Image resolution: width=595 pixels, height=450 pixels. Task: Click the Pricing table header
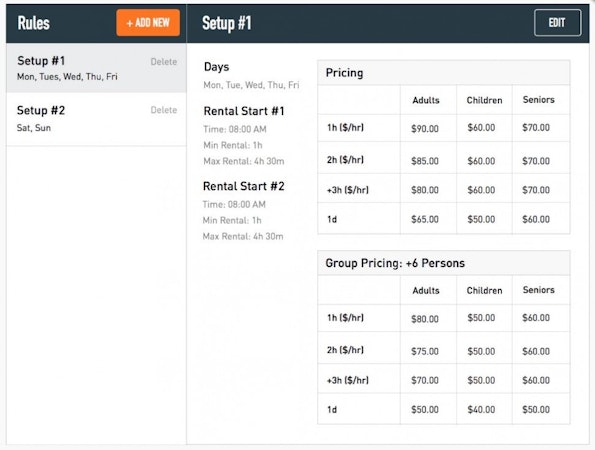pyautogui.click(x=444, y=72)
